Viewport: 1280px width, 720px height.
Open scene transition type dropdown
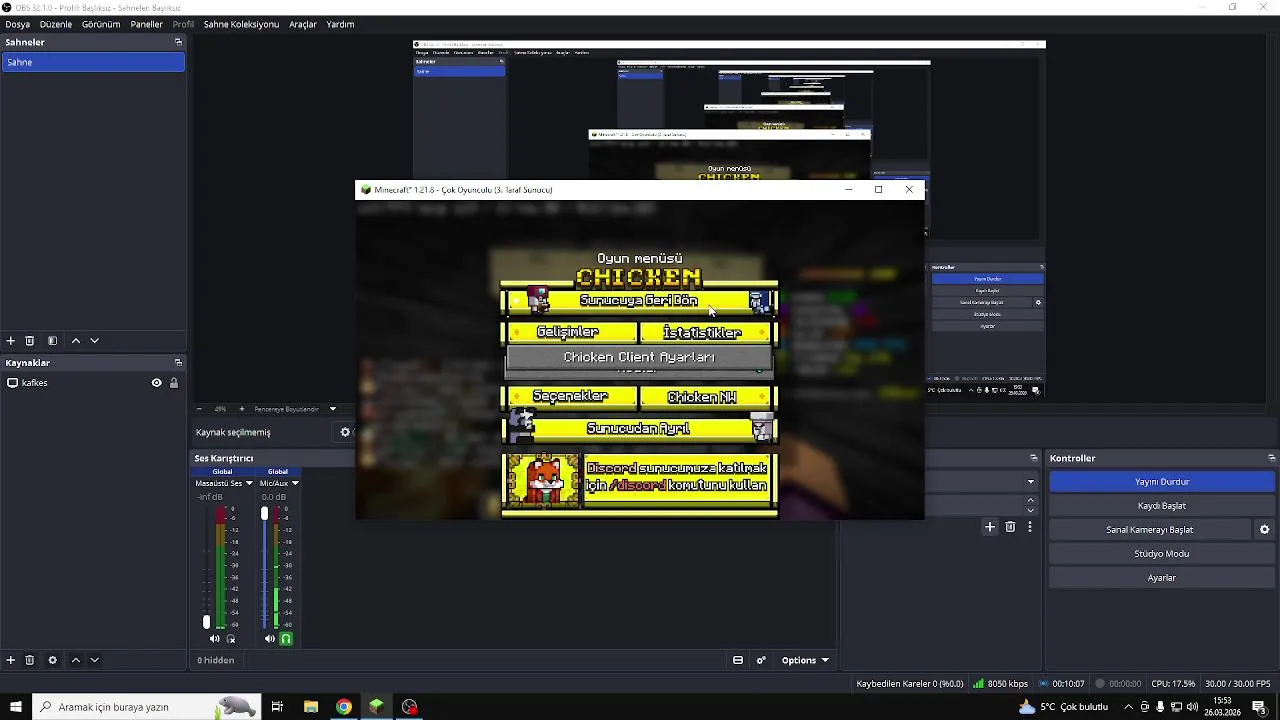click(x=1031, y=482)
